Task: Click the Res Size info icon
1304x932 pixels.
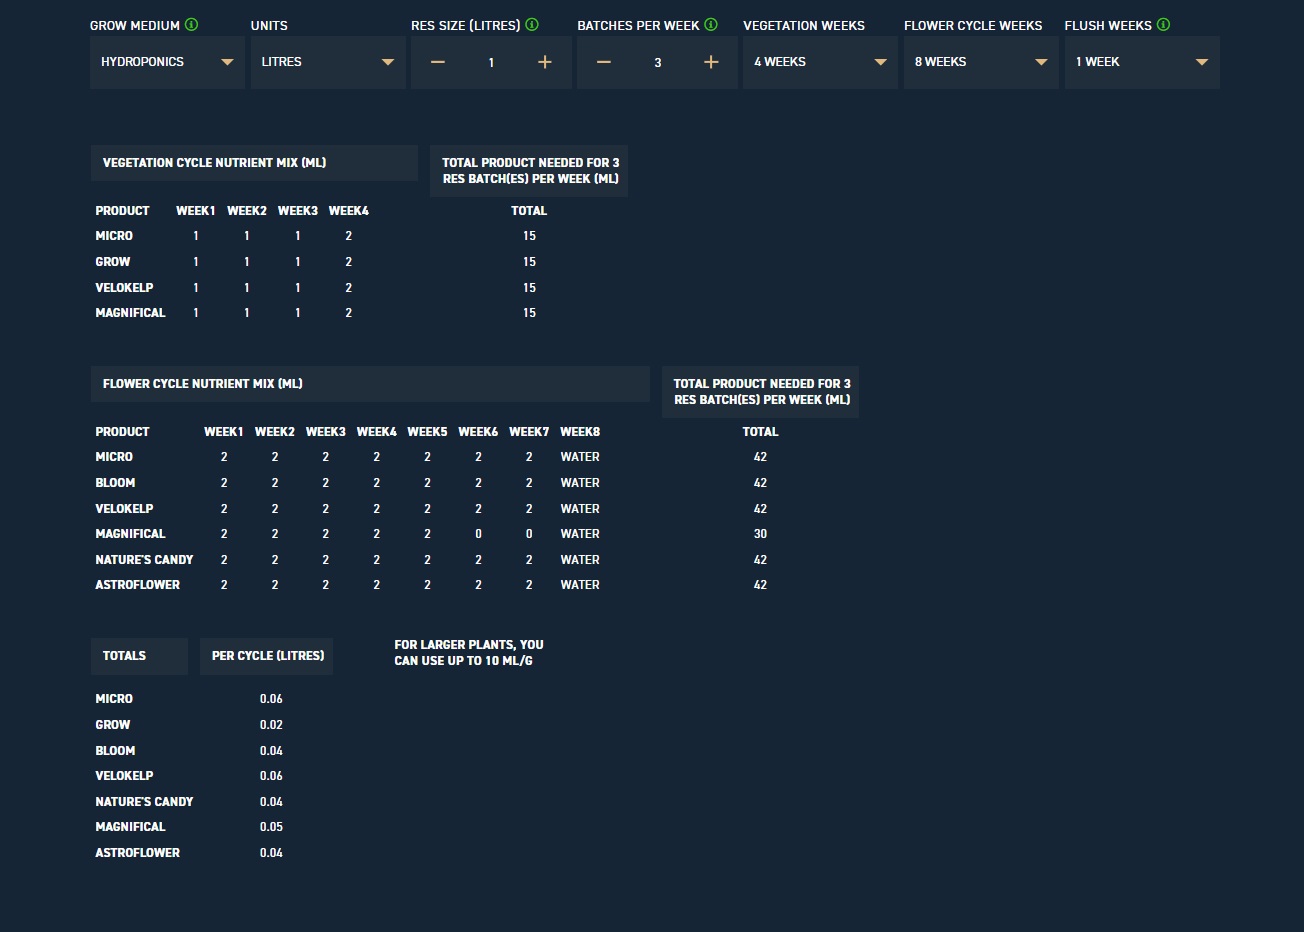Action: [532, 25]
